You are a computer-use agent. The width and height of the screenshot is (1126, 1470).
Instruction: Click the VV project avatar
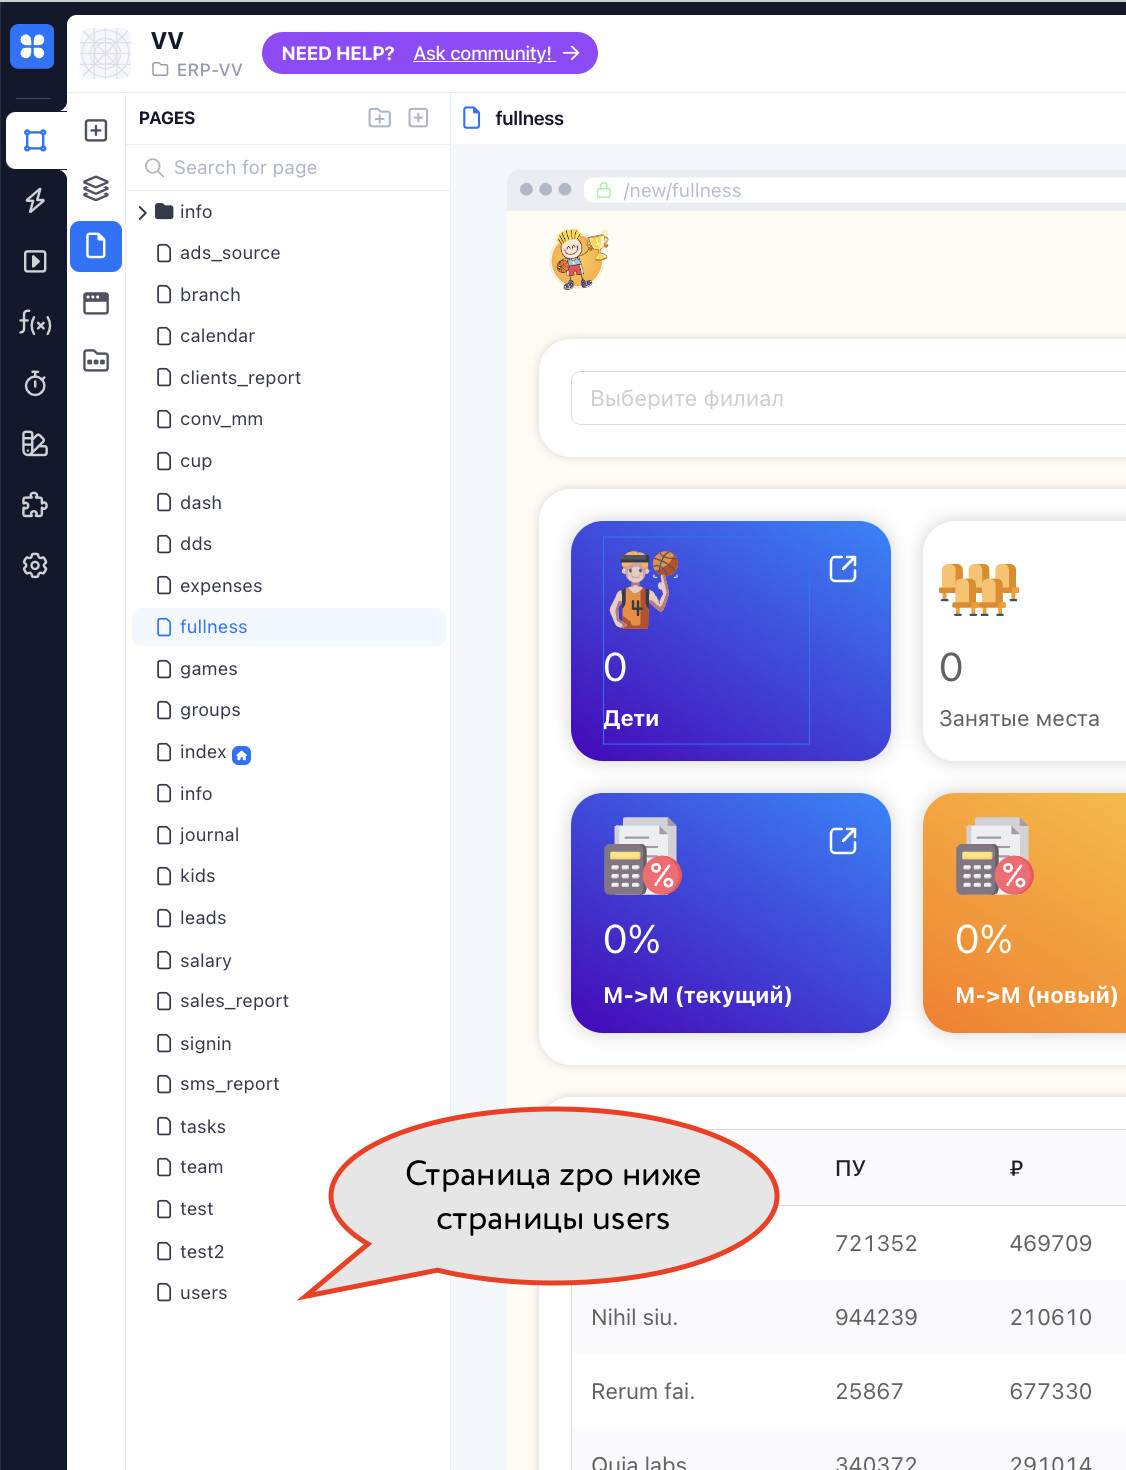tap(106, 54)
